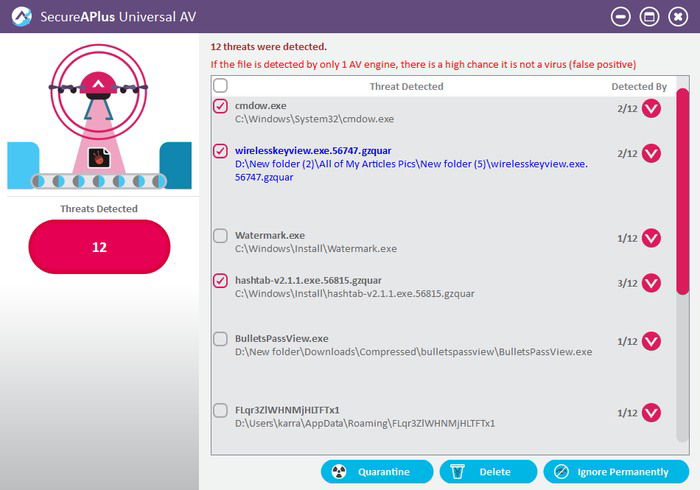Click the bulletspassview Downloads\Compressed path
The height and width of the screenshot is (490, 700).
pyautogui.click(x=413, y=352)
